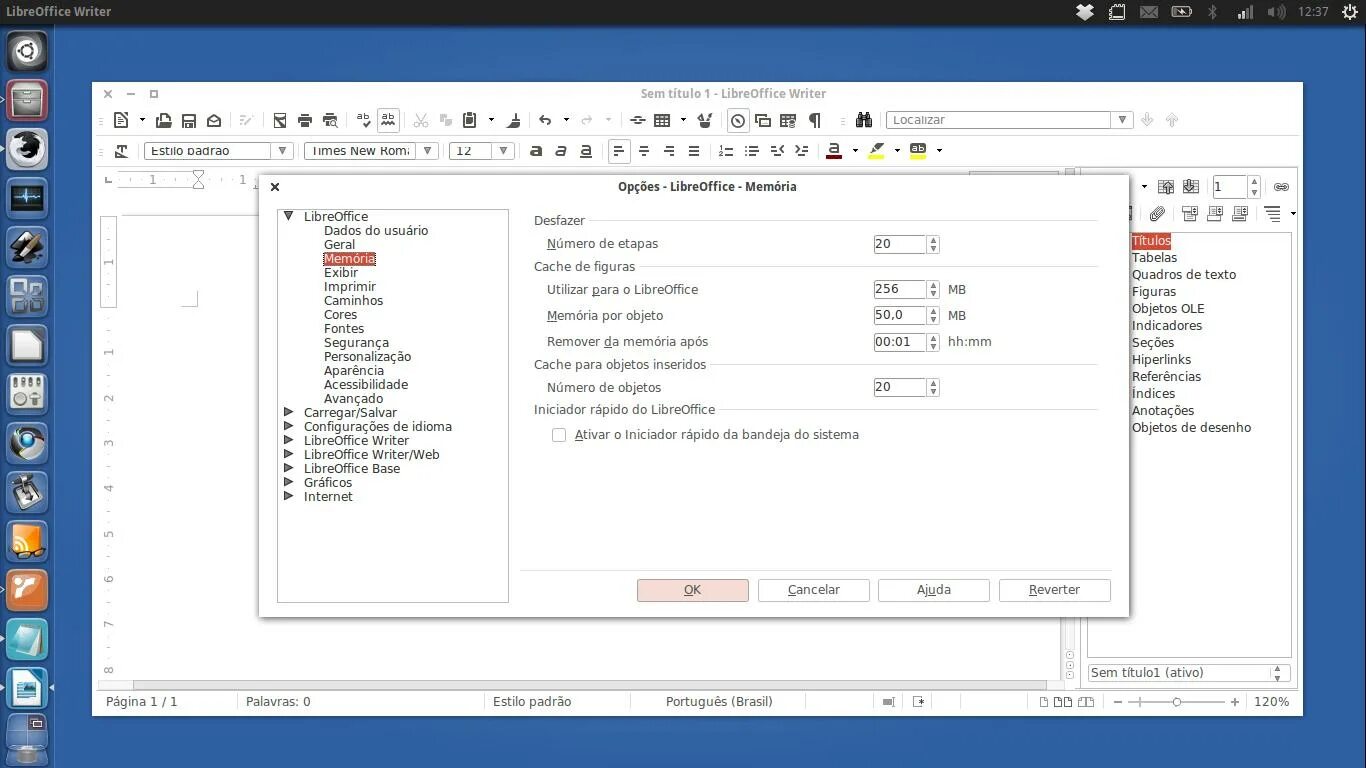Click the Save document icon
The width and height of the screenshot is (1366, 768).
pyautogui.click(x=189, y=120)
